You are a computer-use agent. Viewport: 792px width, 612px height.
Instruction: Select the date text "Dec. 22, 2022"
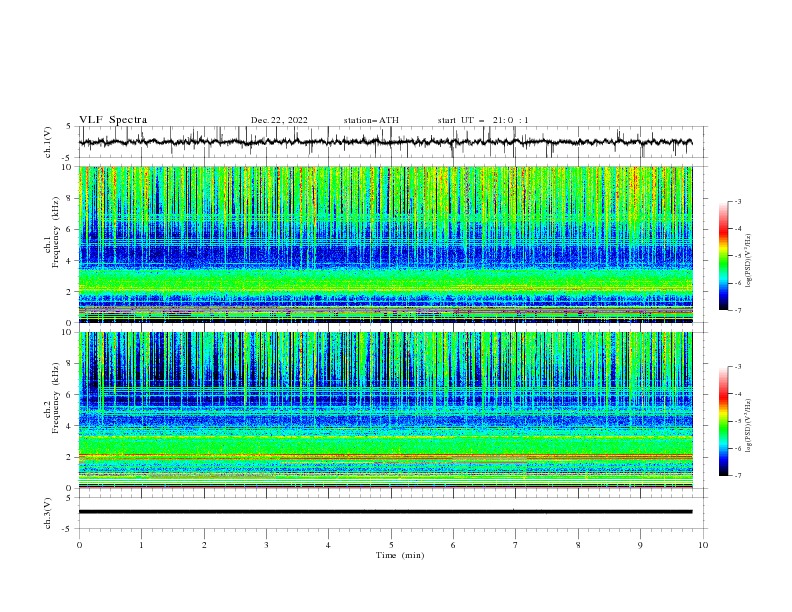[x=279, y=120]
